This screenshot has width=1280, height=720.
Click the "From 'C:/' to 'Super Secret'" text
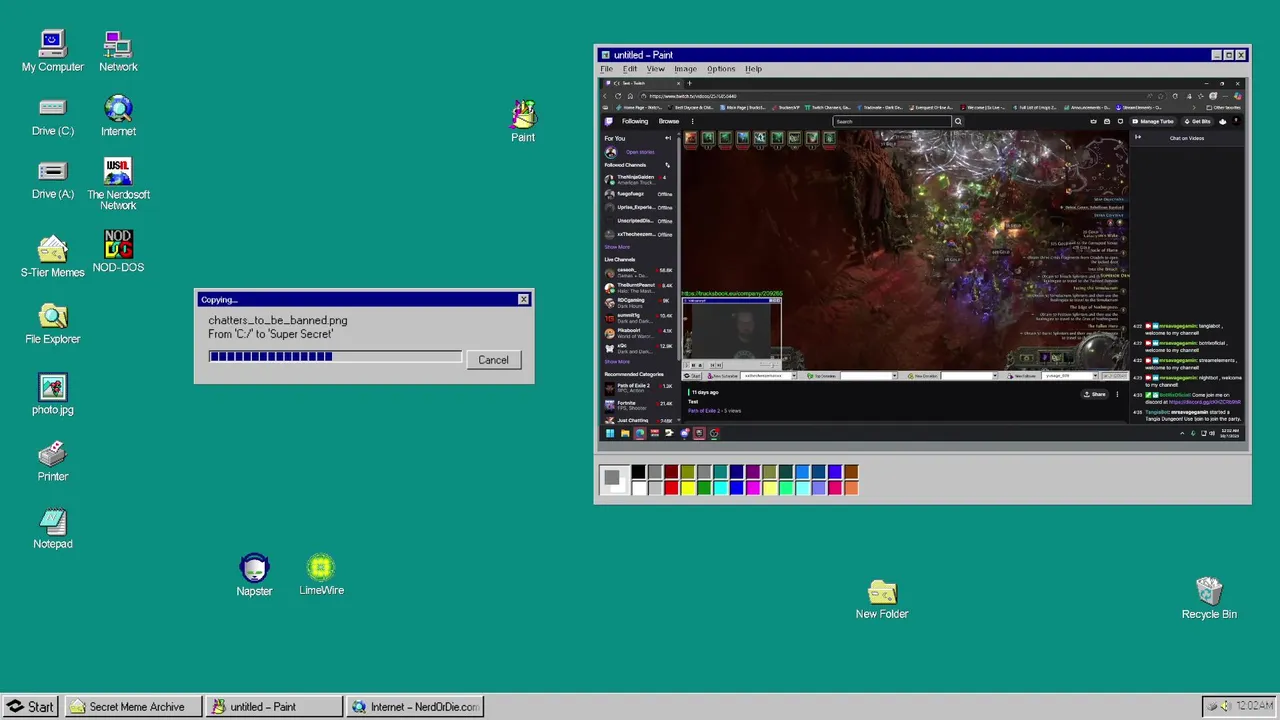click(x=270, y=334)
